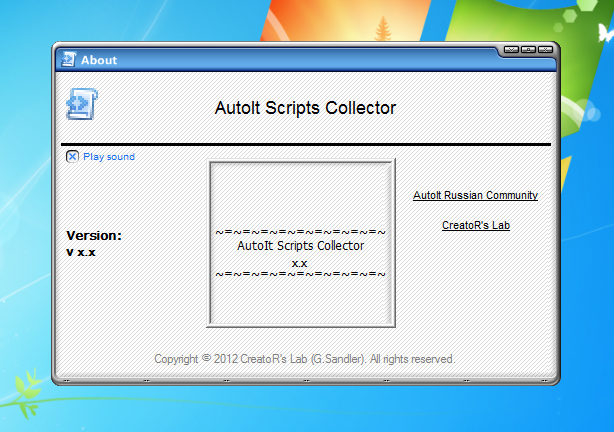Minimize the About window
The image size is (614, 432).
pyautogui.click(x=511, y=50)
